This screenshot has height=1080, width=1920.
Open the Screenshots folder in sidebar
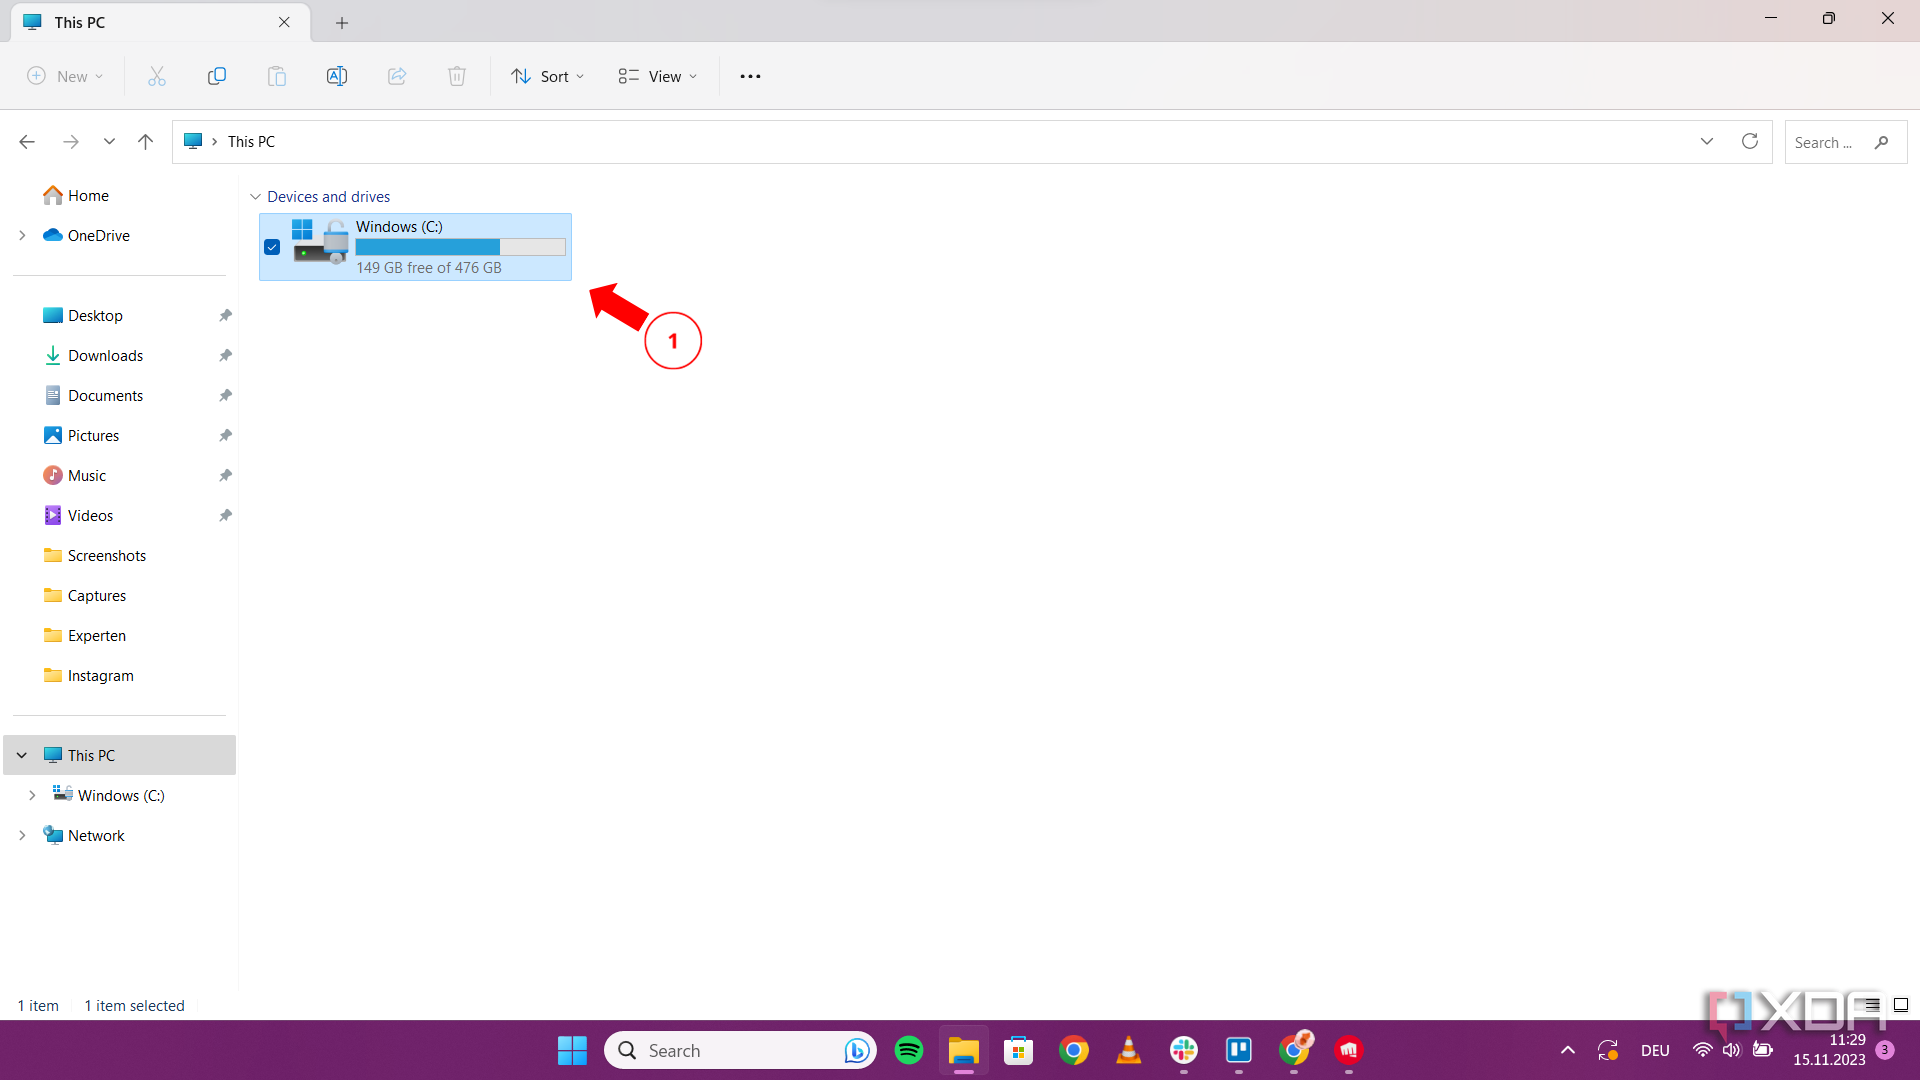[x=106, y=555]
